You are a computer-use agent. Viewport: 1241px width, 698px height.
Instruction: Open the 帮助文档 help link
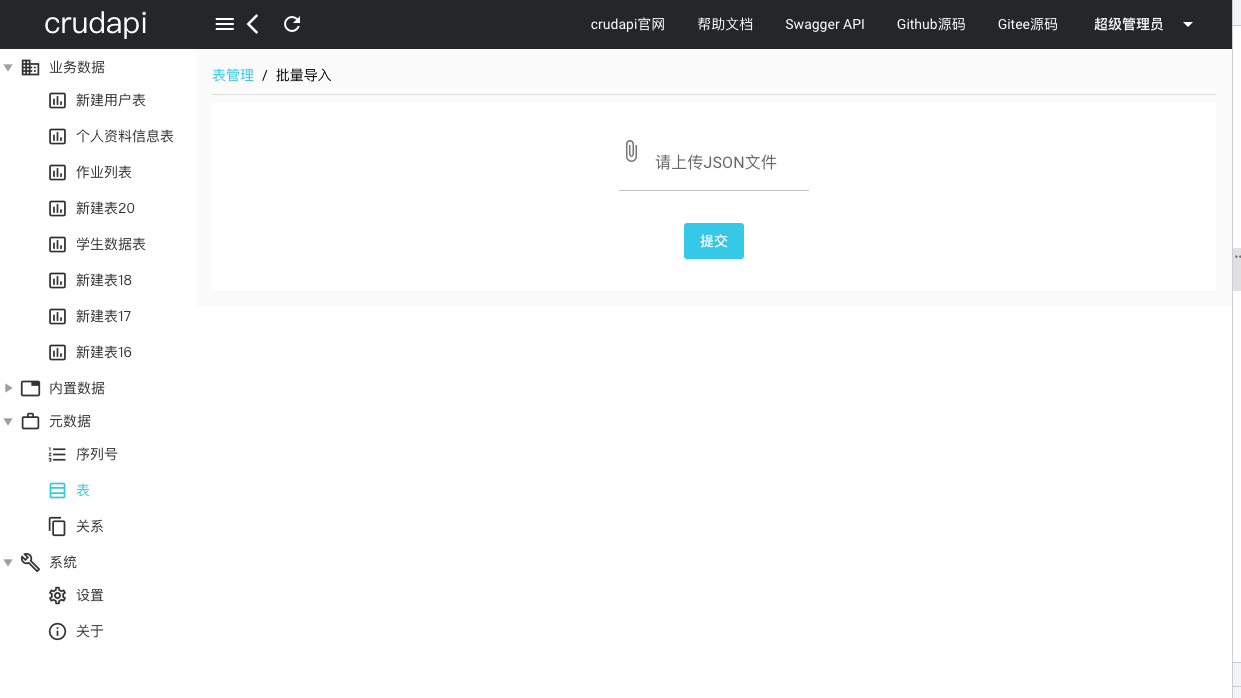[x=725, y=24]
